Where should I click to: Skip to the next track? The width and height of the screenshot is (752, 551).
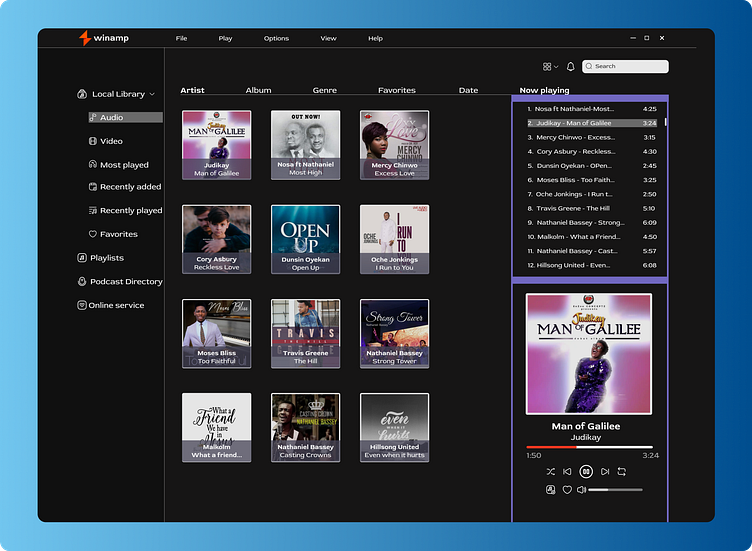(x=605, y=471)
